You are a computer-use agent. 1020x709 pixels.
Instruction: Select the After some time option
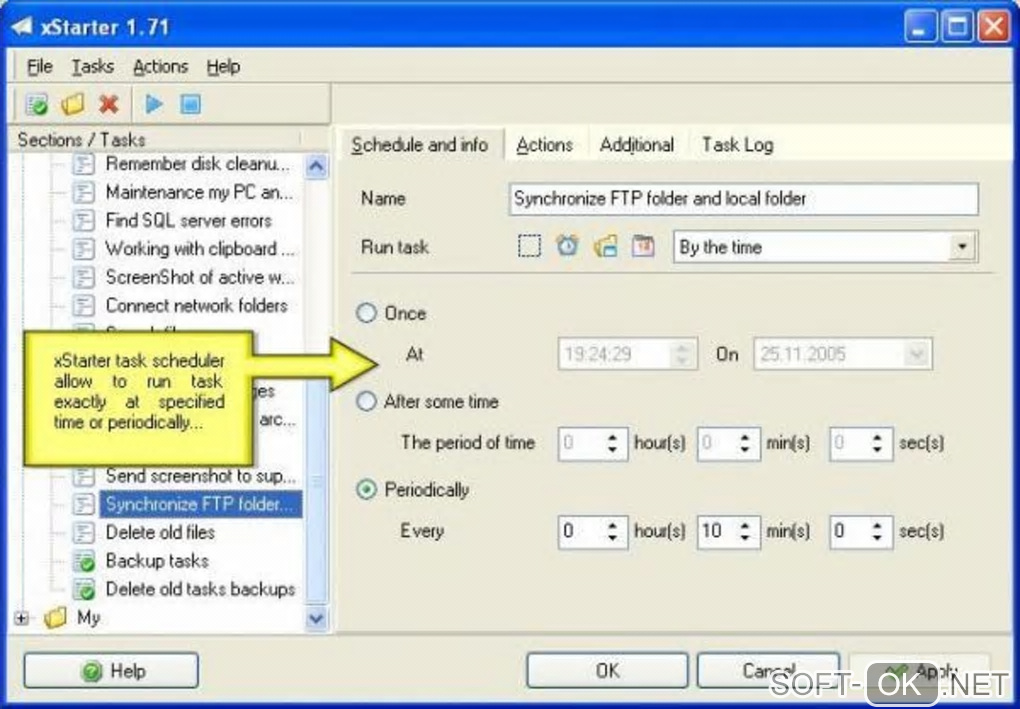pyautogui.click(x=366, y=401)
